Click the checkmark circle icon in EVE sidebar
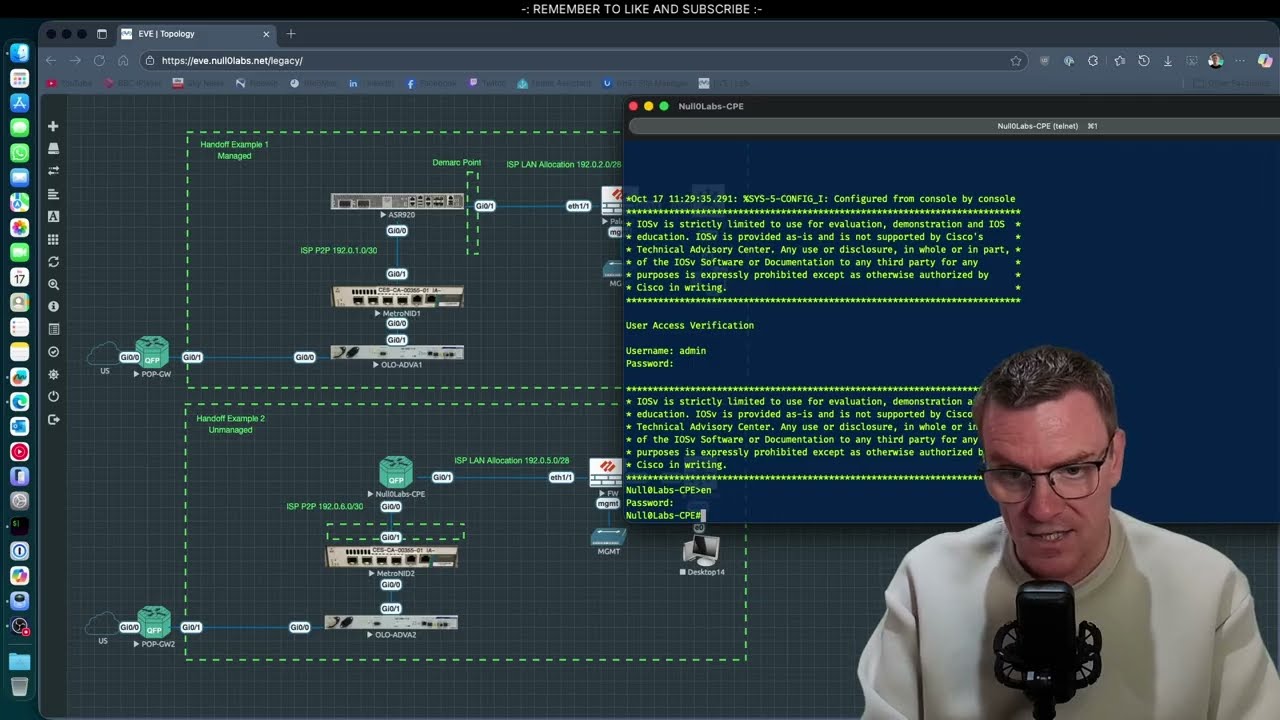Image resolution: width=1280 pixels, height=720 pixels. click(53, 352)
